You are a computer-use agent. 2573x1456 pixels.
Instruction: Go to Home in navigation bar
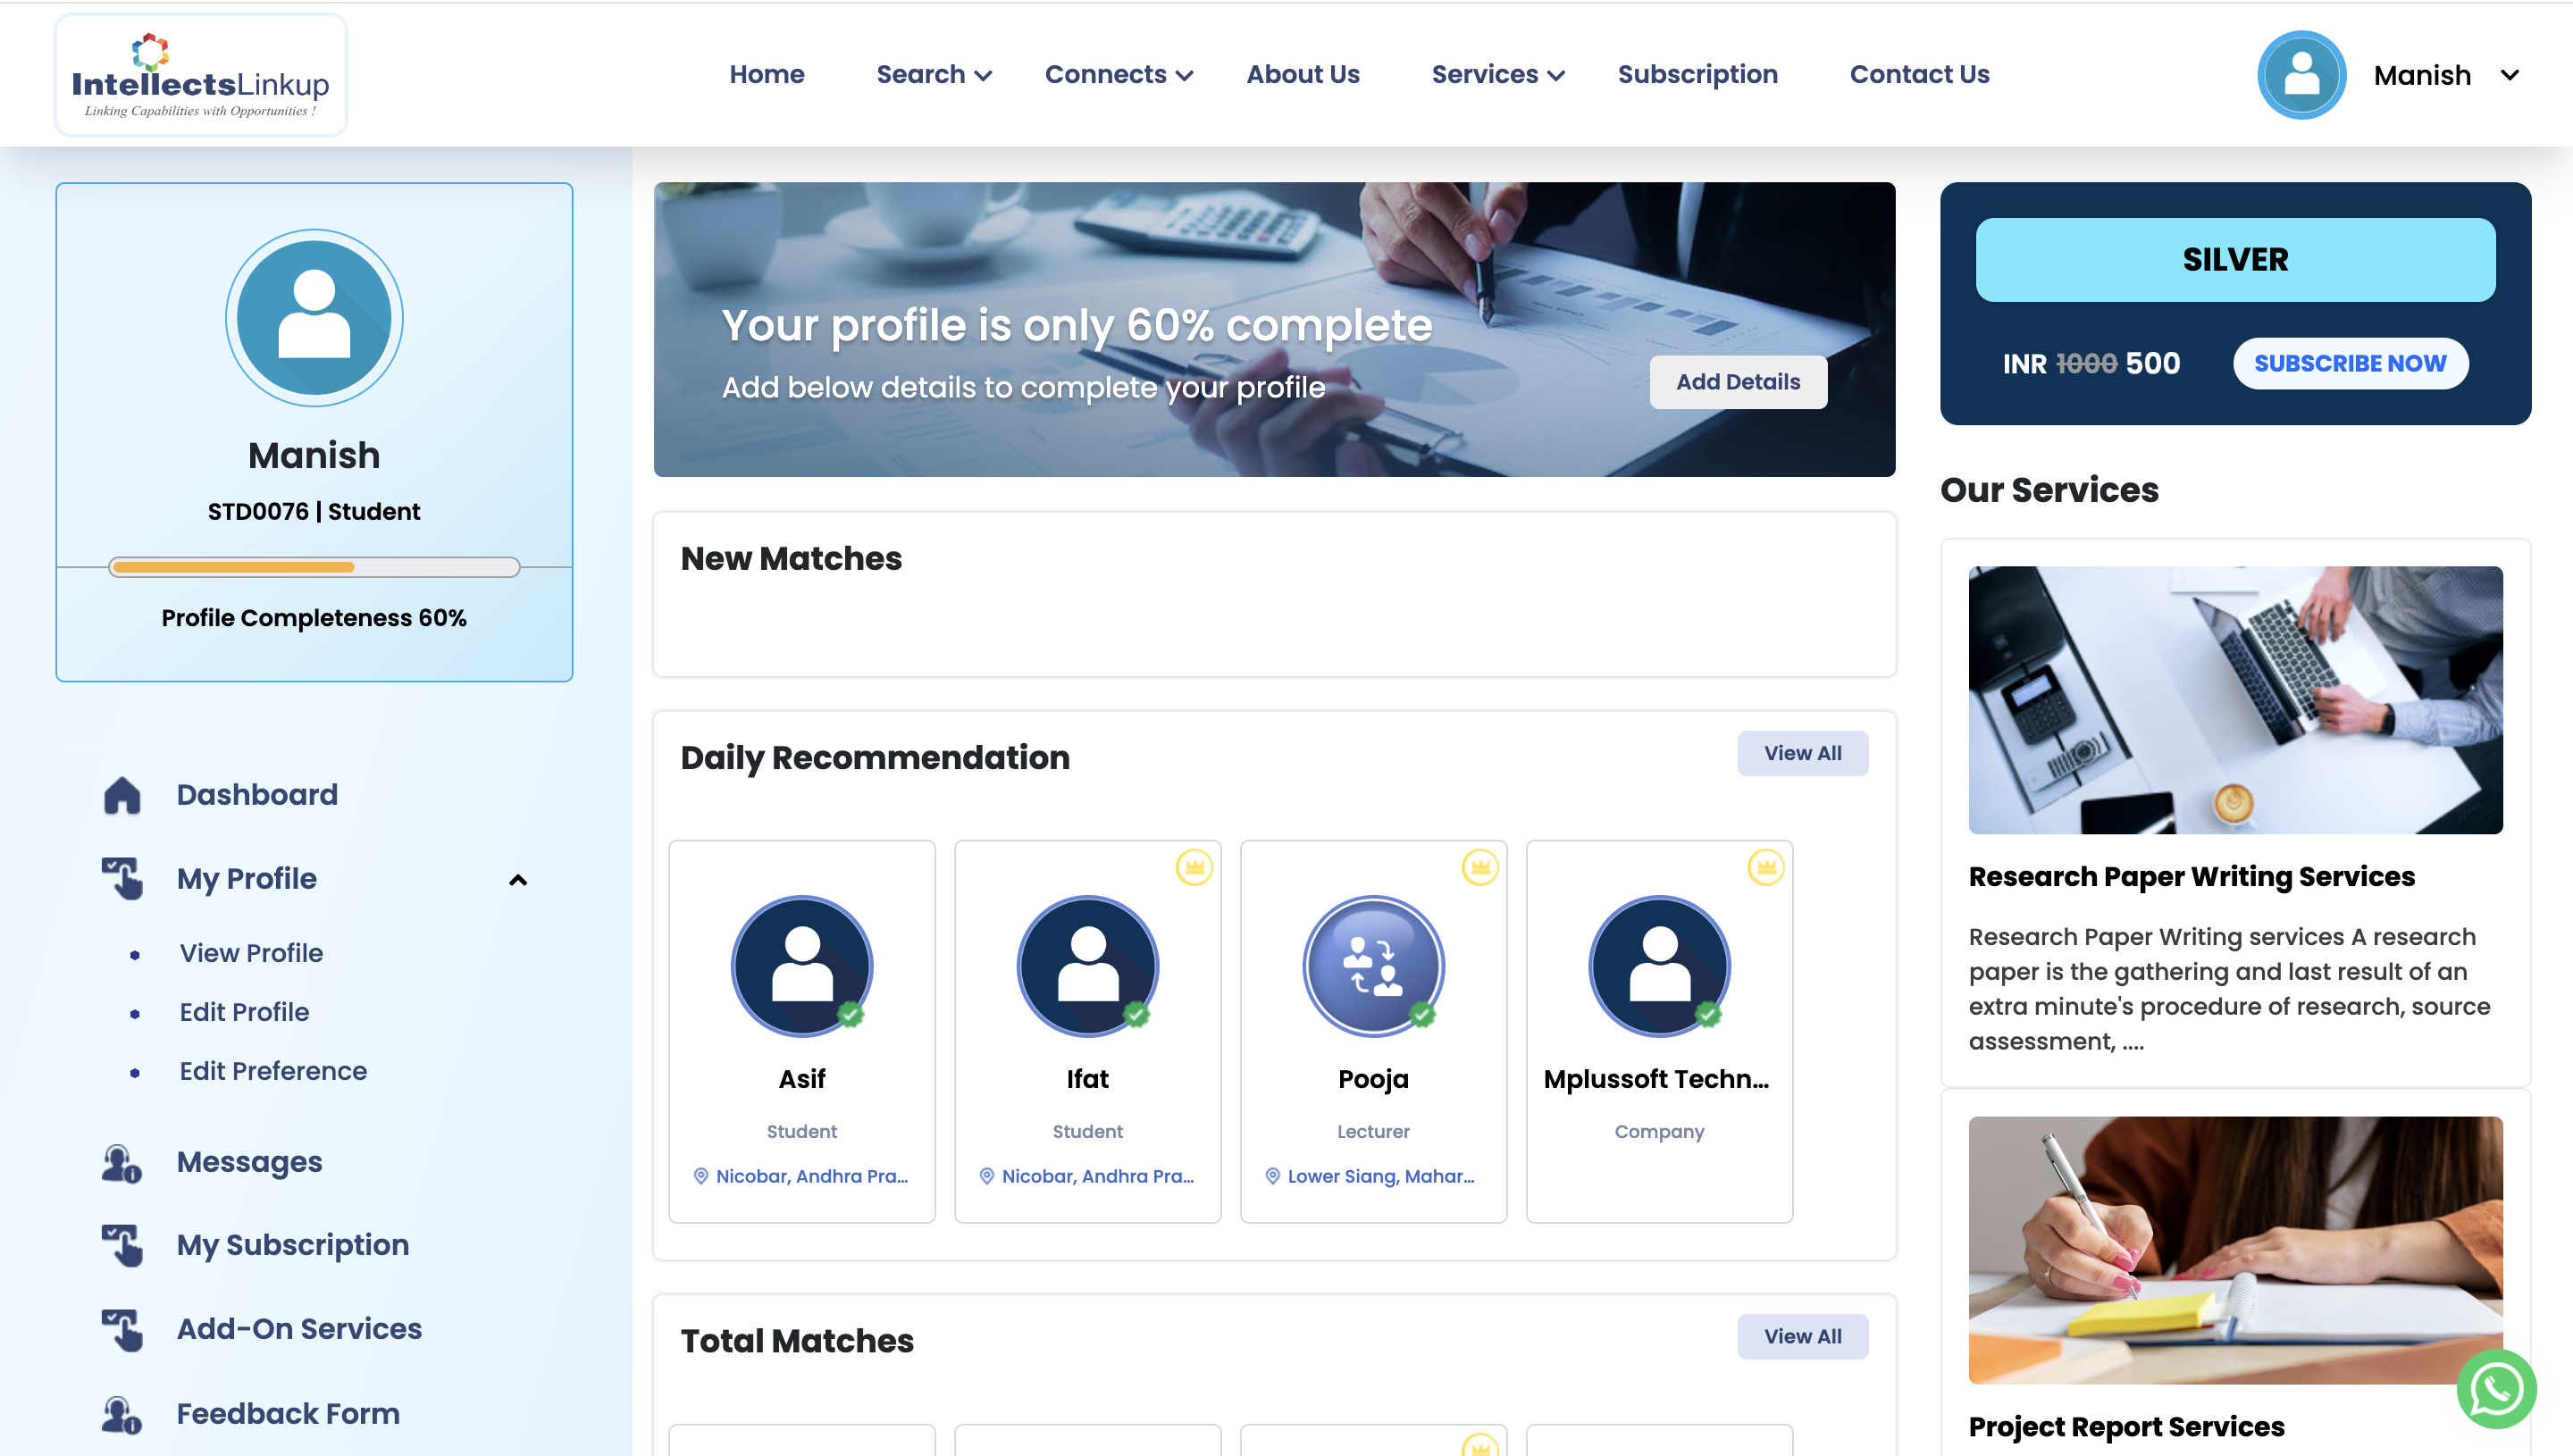point(767,75)
